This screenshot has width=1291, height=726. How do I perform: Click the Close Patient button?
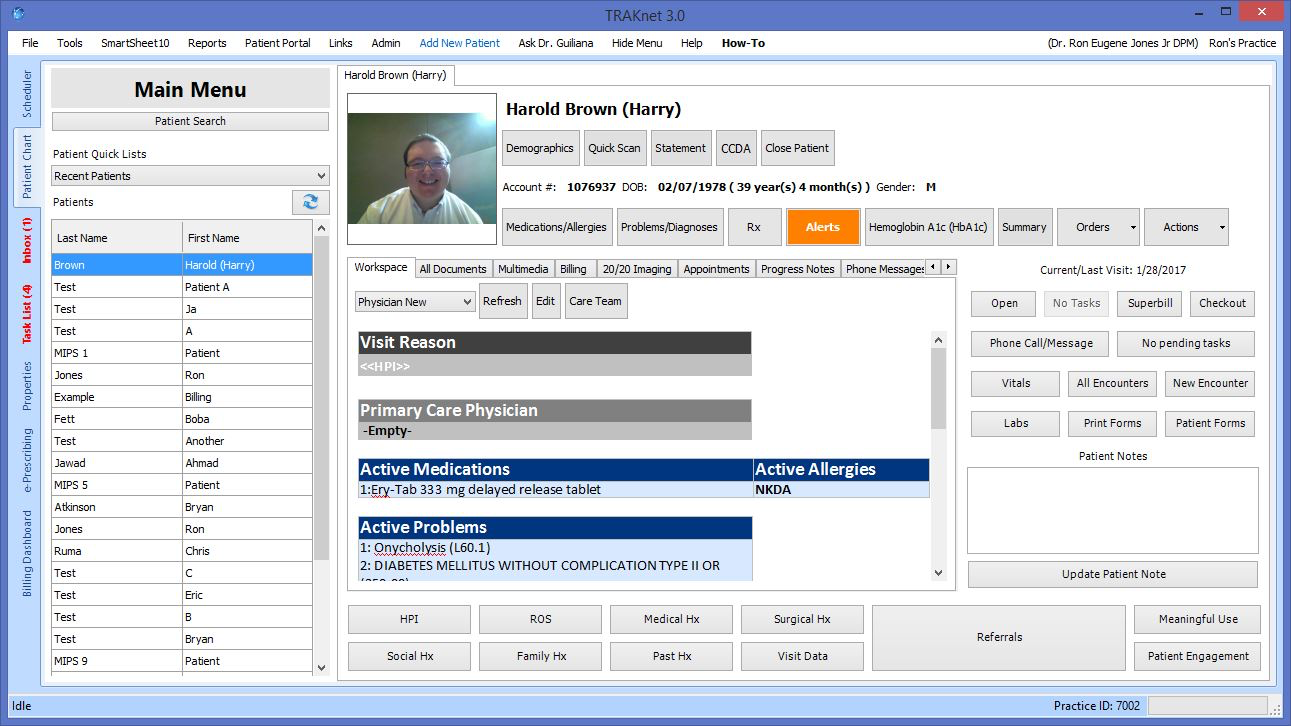pyautogui.click(x=797, y=148)
